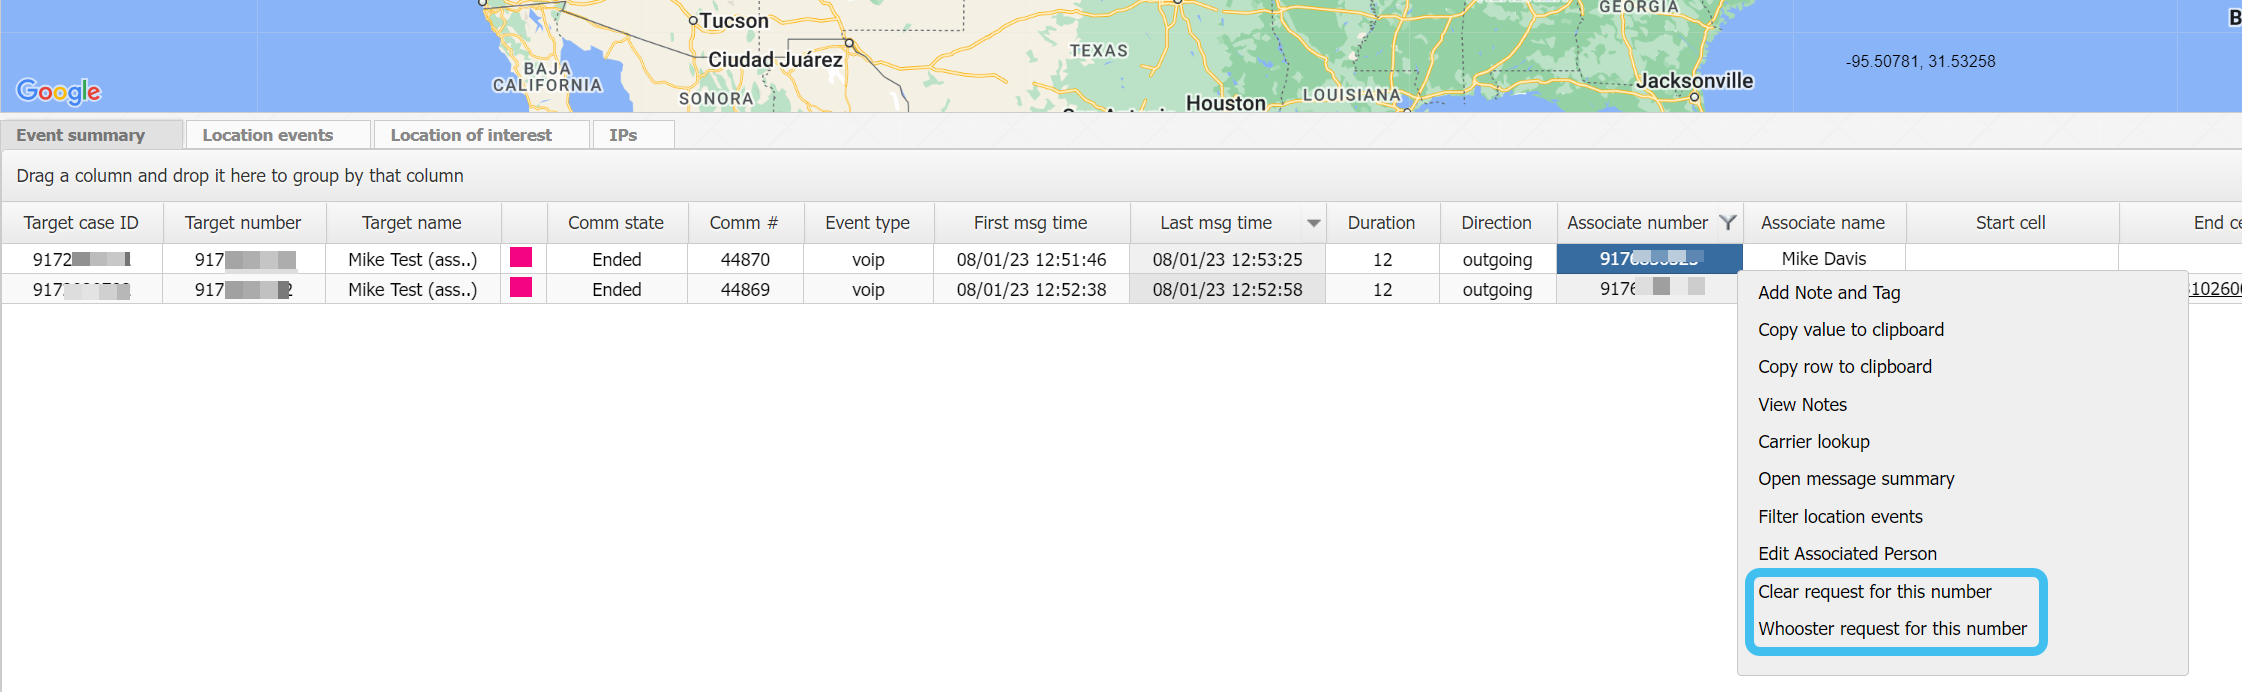Click pink color swatch in second row
Image resolution: width=2242 pixels, height=692 pixels.
pyautogui.click(x=521, y=288)
